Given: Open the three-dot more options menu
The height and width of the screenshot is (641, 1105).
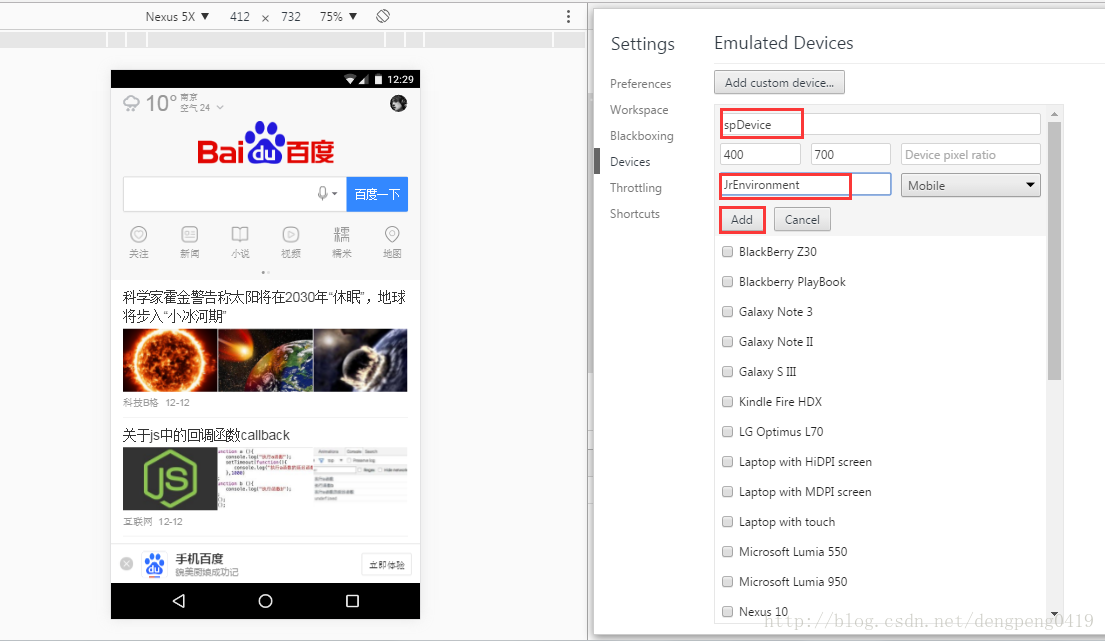Looking at the screenshot, I should click(x=568, y=16).
